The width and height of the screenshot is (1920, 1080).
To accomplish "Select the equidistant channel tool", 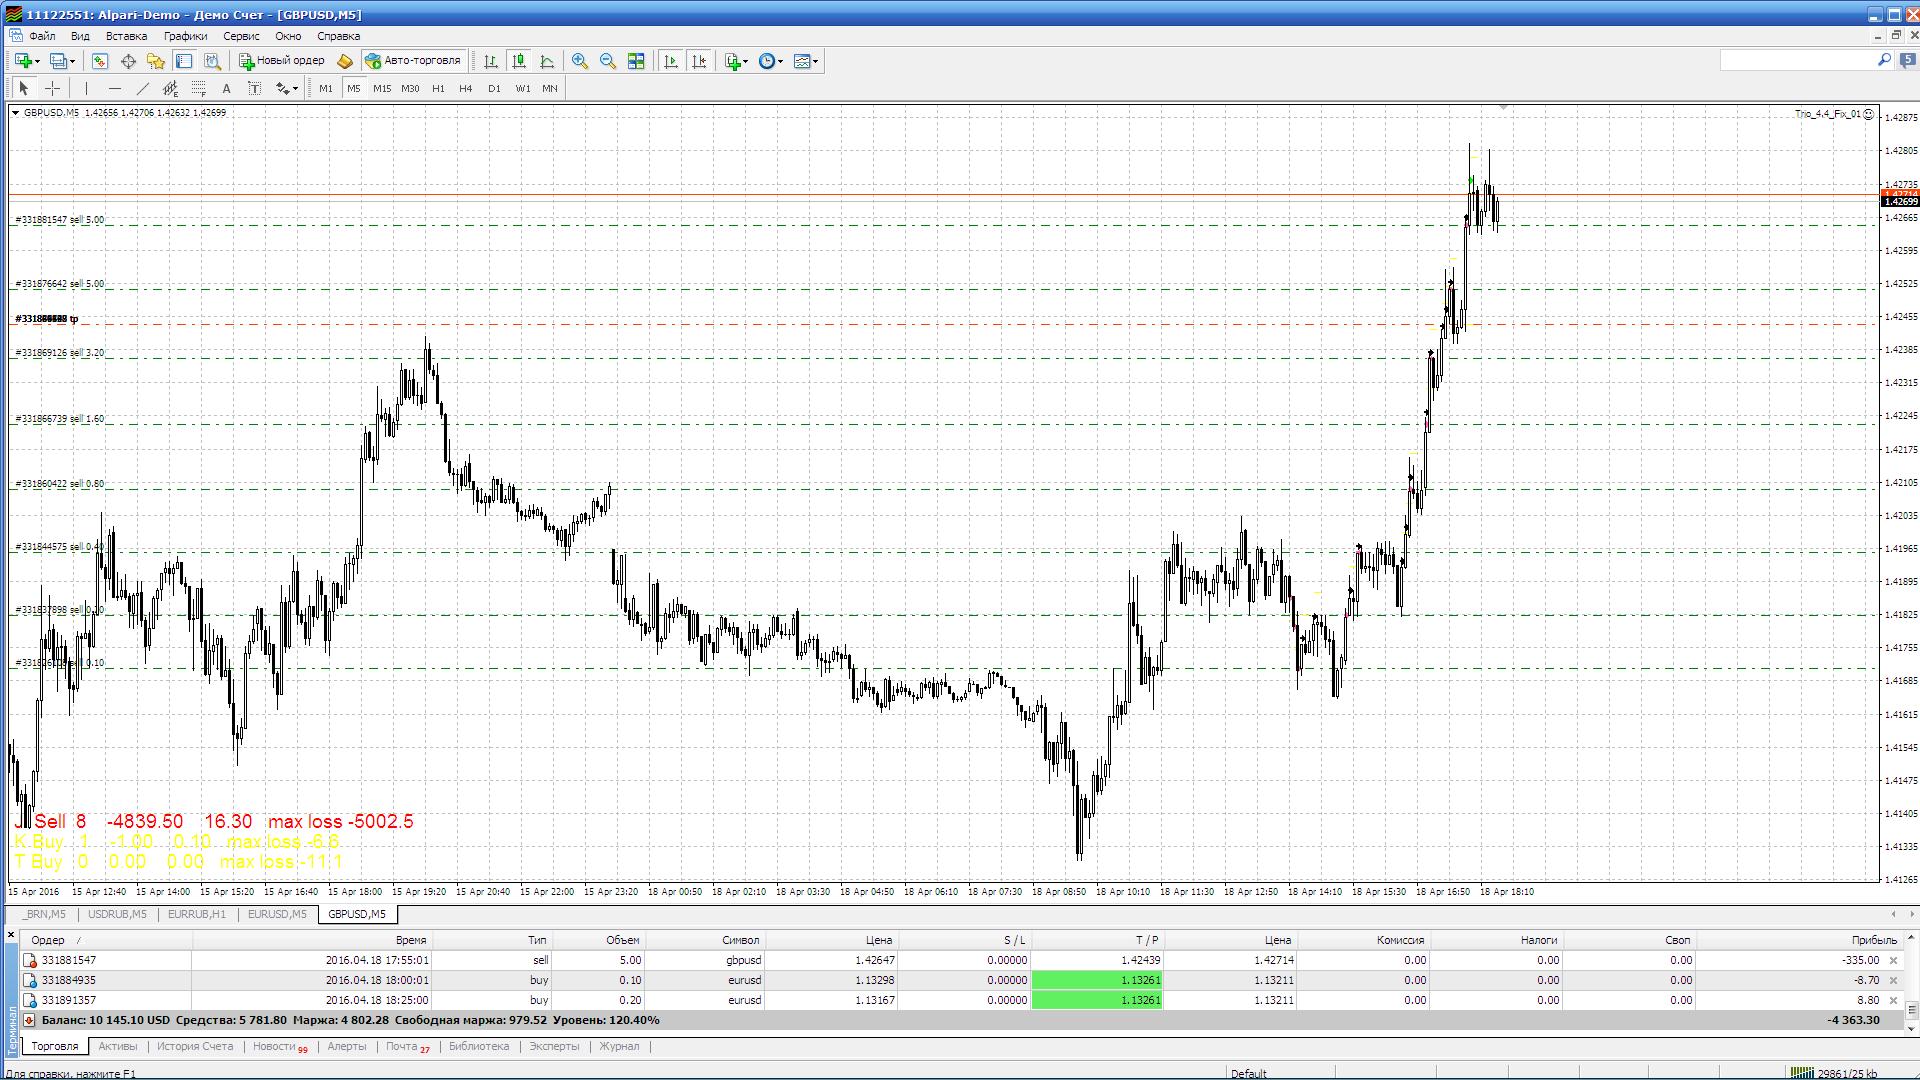I will [171, 88].
